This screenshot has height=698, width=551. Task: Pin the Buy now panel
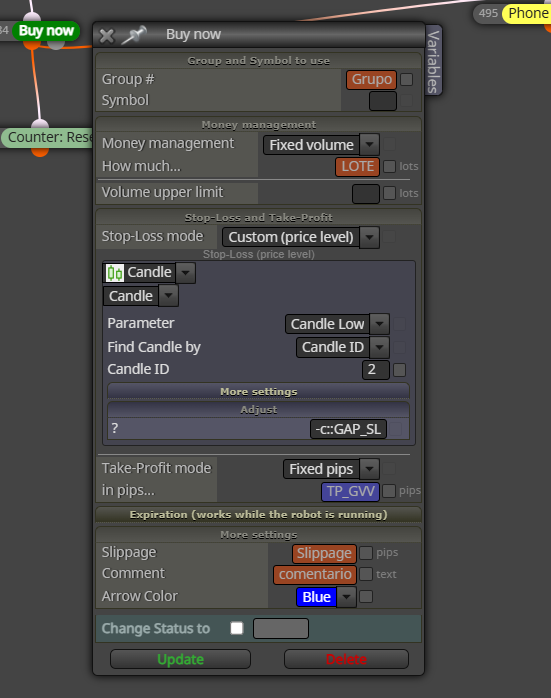click(x=134, y=35)
